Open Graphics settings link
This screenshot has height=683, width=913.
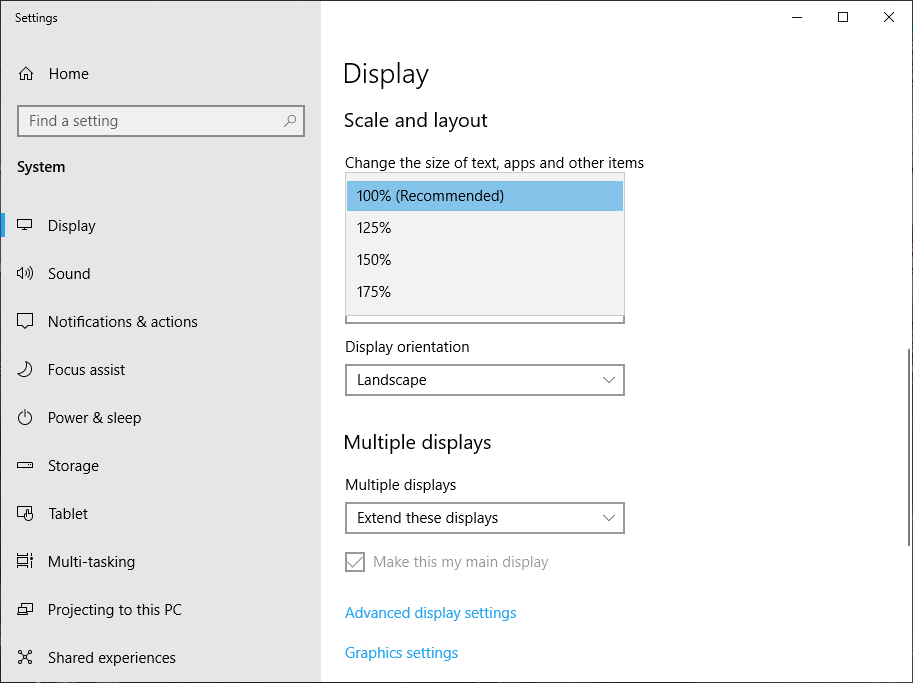click(x=401, y=653)
